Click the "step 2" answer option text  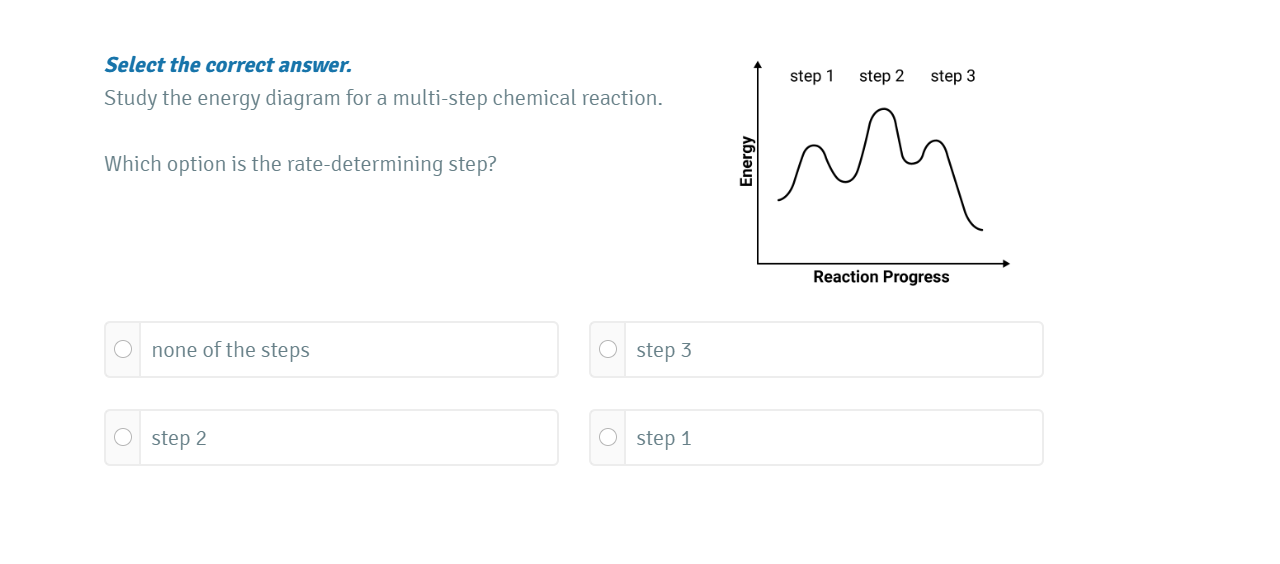click(x=179, y=438)
